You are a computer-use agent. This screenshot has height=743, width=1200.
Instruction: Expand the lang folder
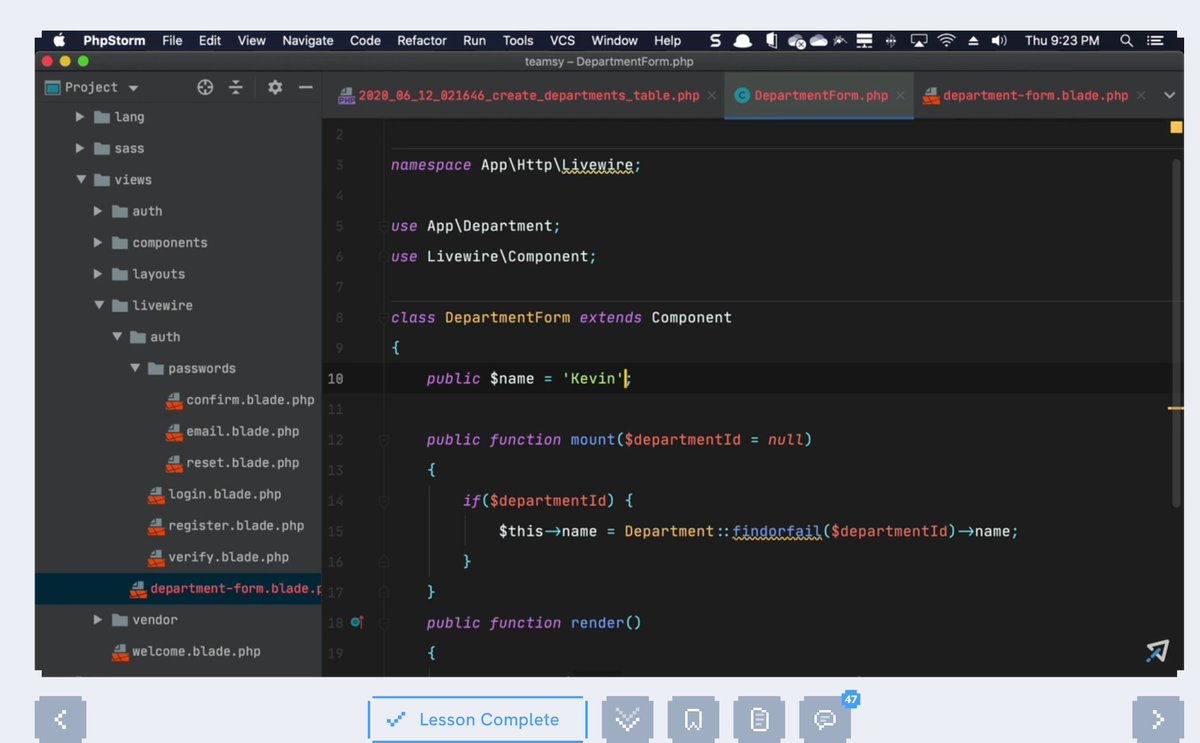(x=81, y=117)
